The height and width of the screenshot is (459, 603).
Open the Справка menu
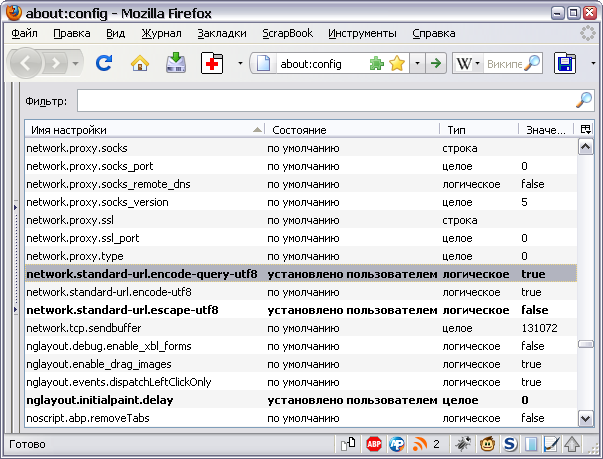tap(434, 33)
